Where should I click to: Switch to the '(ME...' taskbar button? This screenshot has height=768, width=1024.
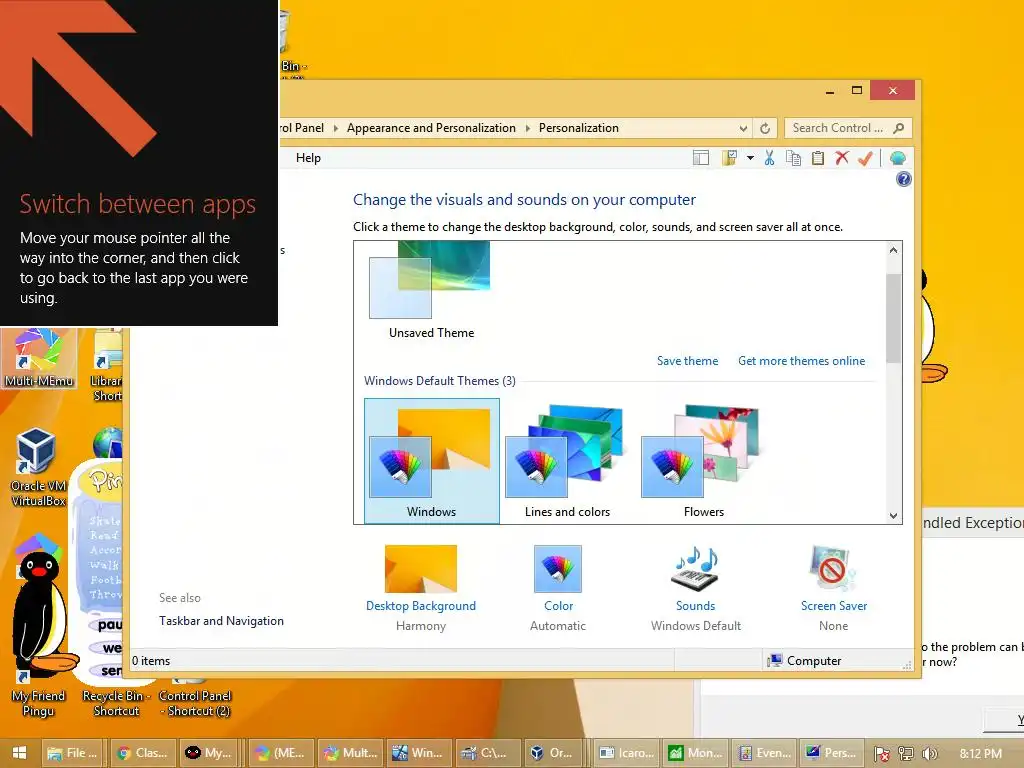coord(281,753)
